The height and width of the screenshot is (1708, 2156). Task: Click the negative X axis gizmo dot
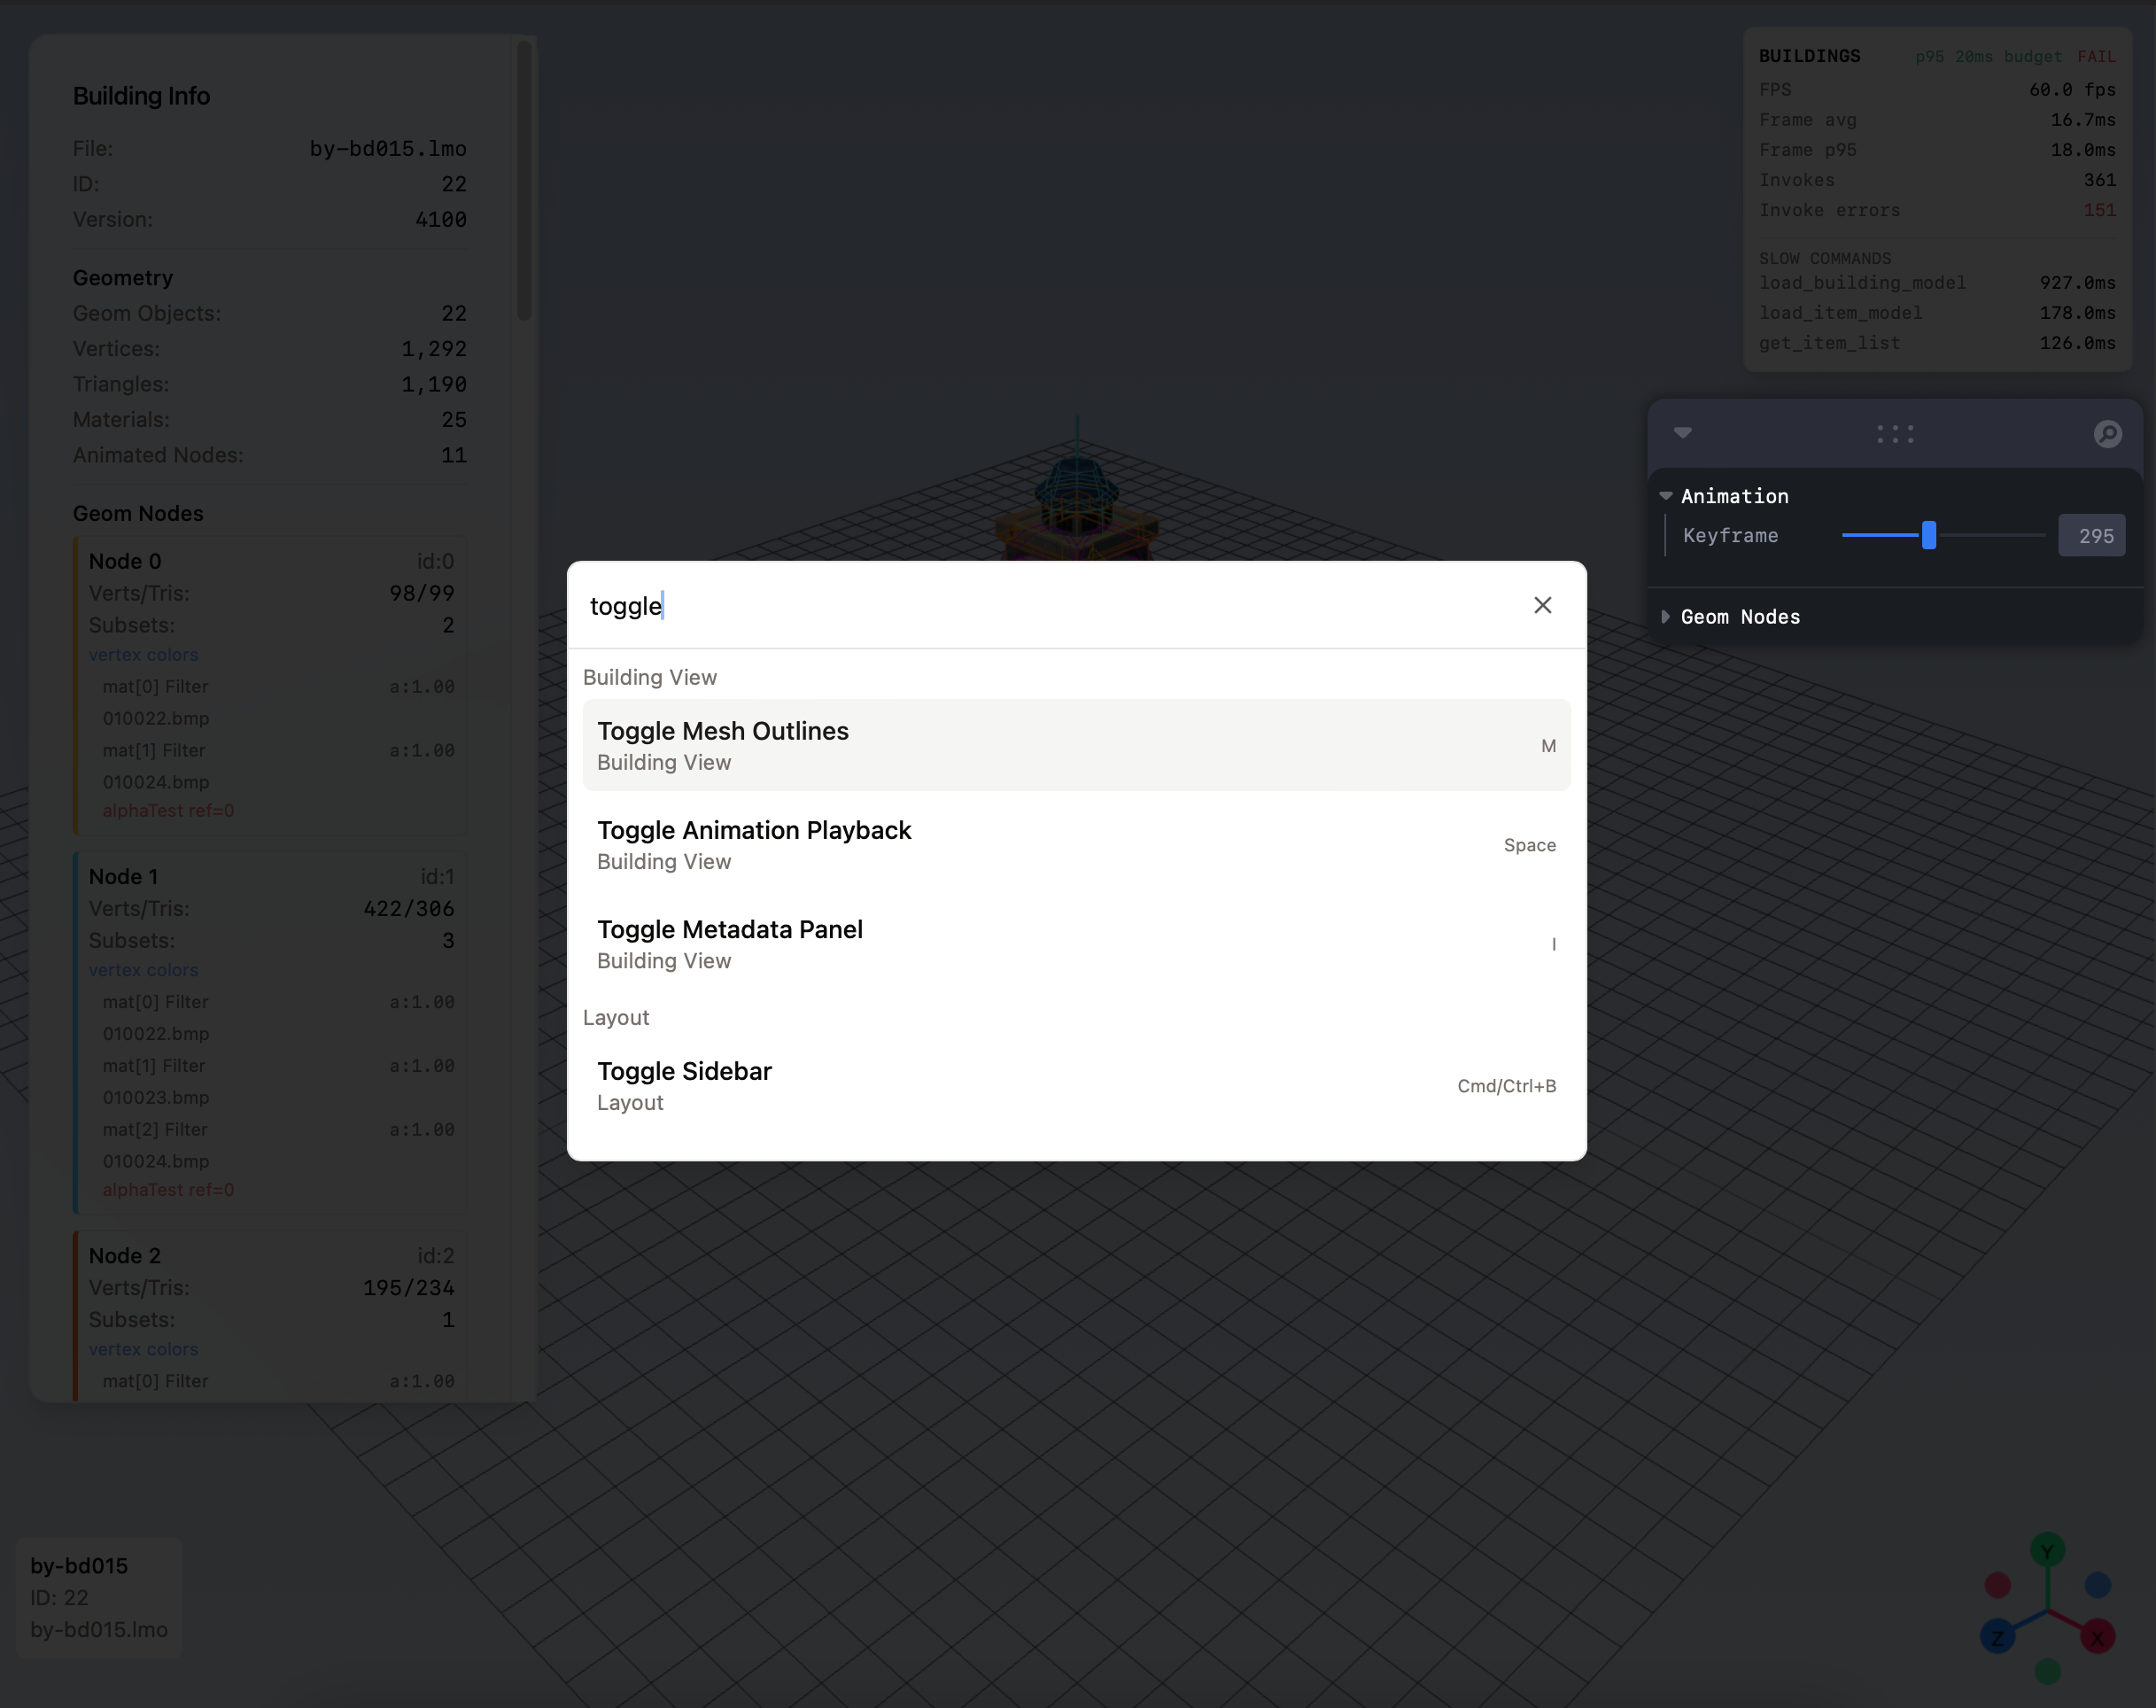1997,1584
